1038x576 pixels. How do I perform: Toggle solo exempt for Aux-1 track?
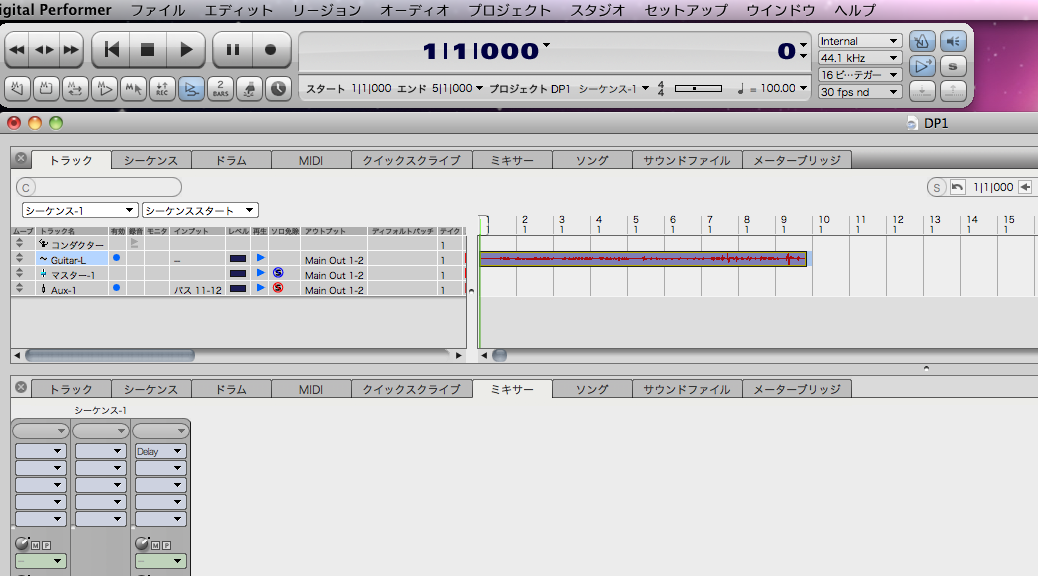[x=278, y=287]
